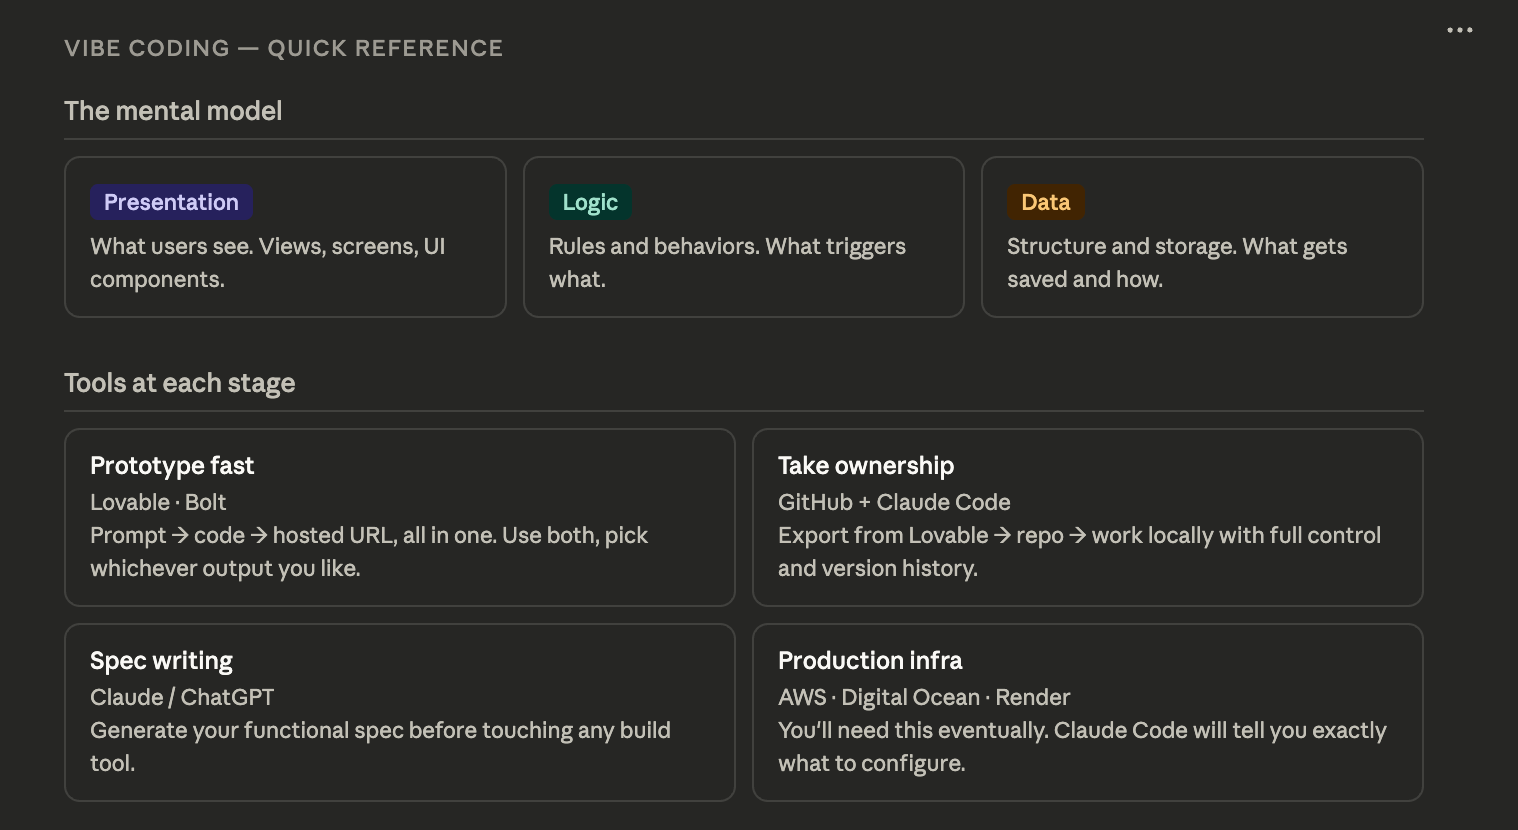Click AWS · Digital Ocean · Render label
The height and width of the screenshot is (830, 1518).
point(924,697)
